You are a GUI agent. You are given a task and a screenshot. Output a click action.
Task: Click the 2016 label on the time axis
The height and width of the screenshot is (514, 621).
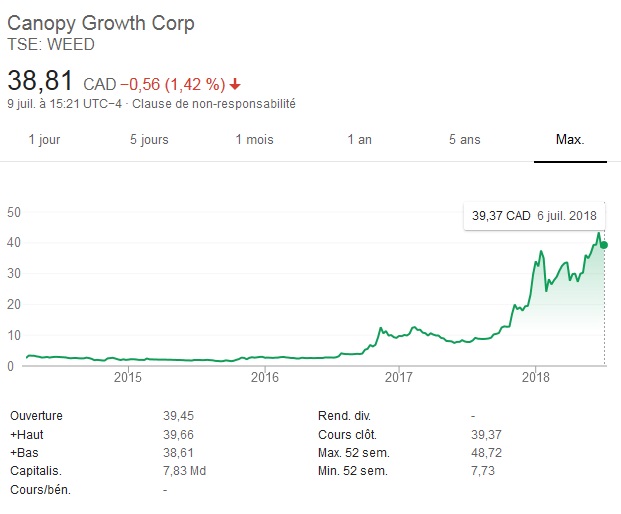click(264, 377)
